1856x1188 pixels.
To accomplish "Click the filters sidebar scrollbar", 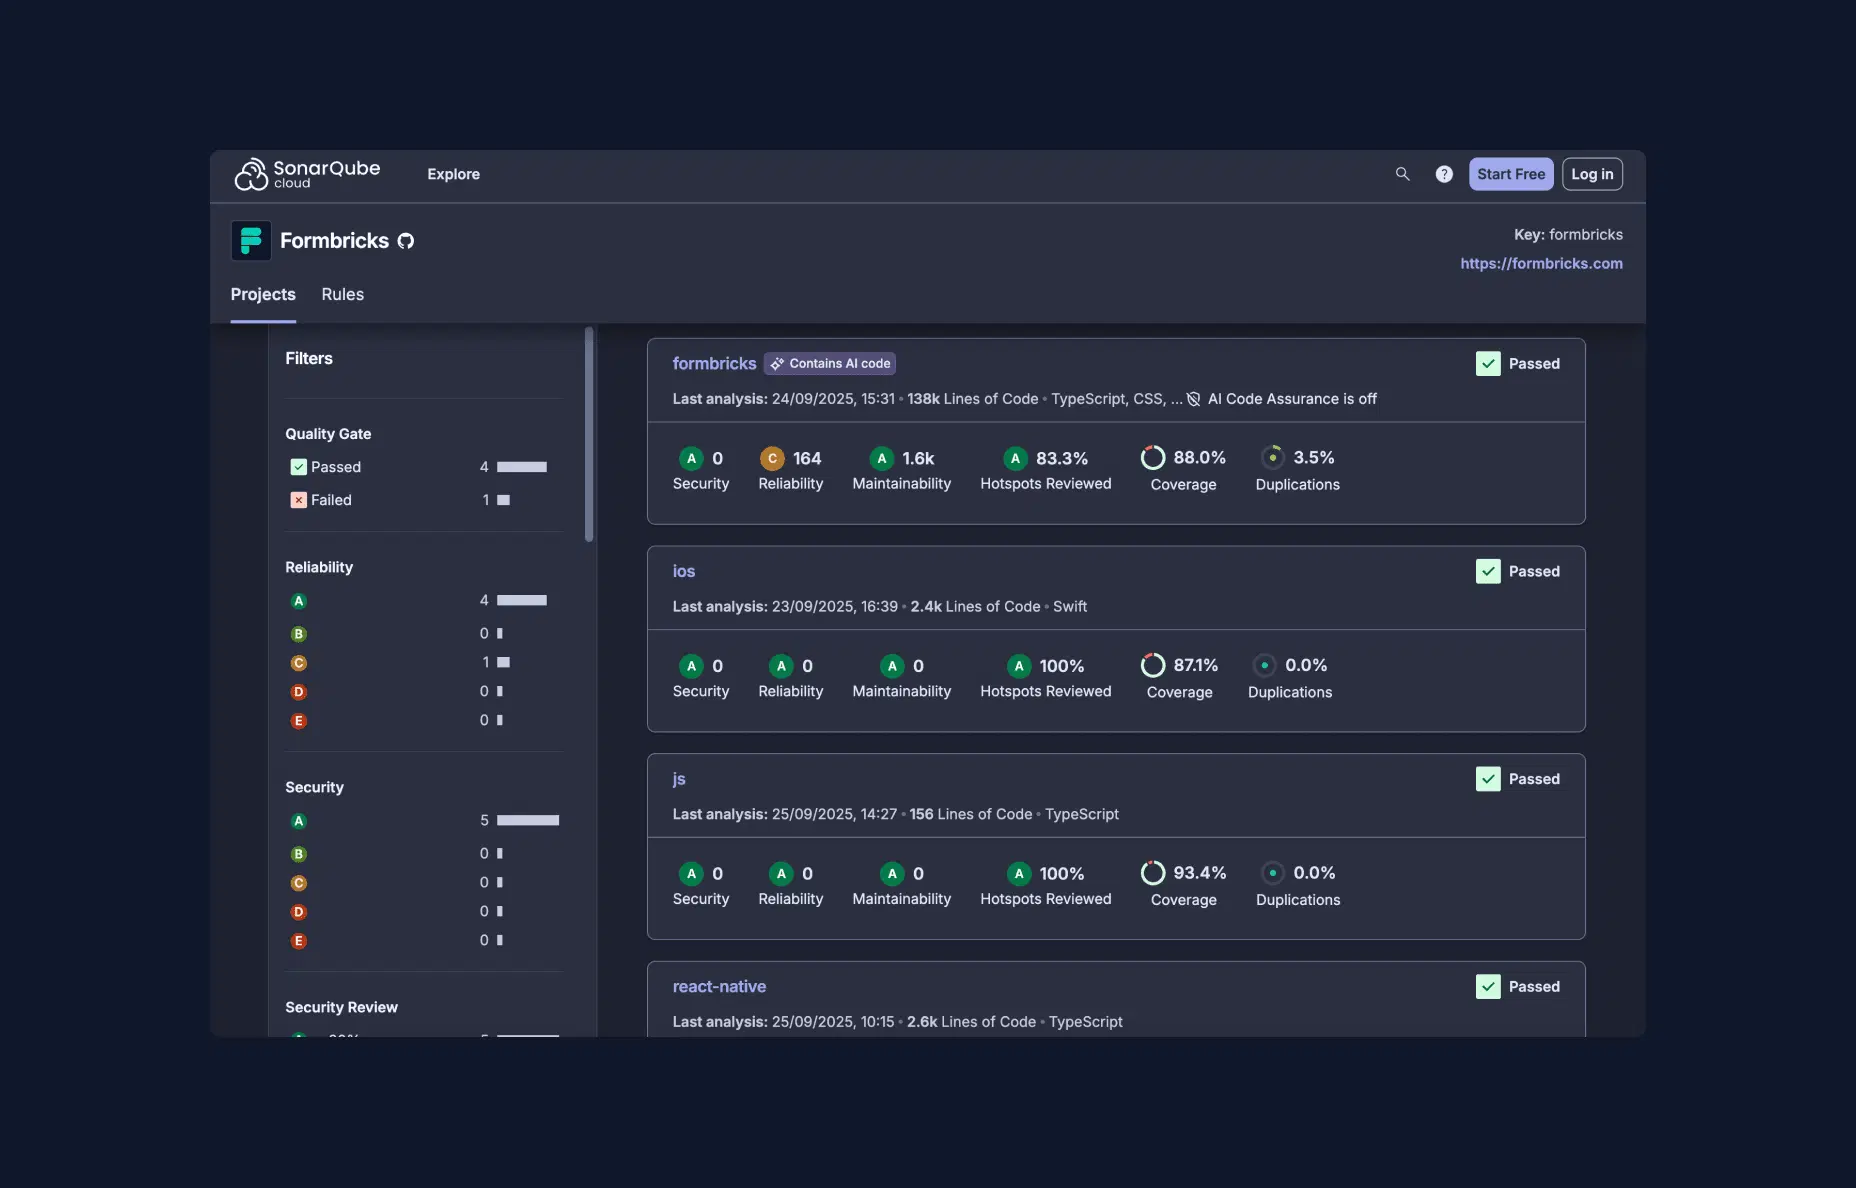I will point(589,435).
